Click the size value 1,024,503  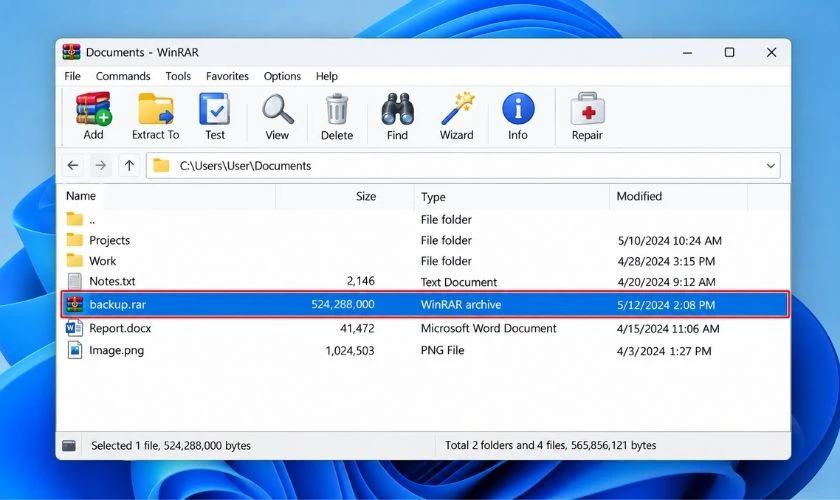tap(350, 350)
